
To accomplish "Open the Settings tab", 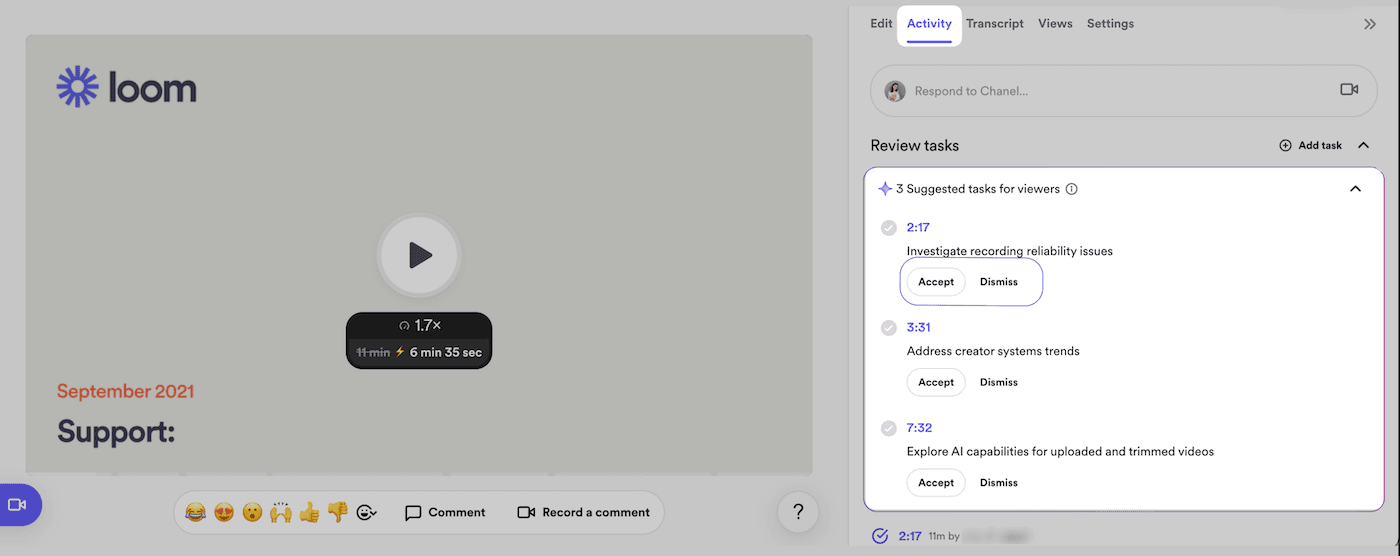I will (x=1110, y=24).
